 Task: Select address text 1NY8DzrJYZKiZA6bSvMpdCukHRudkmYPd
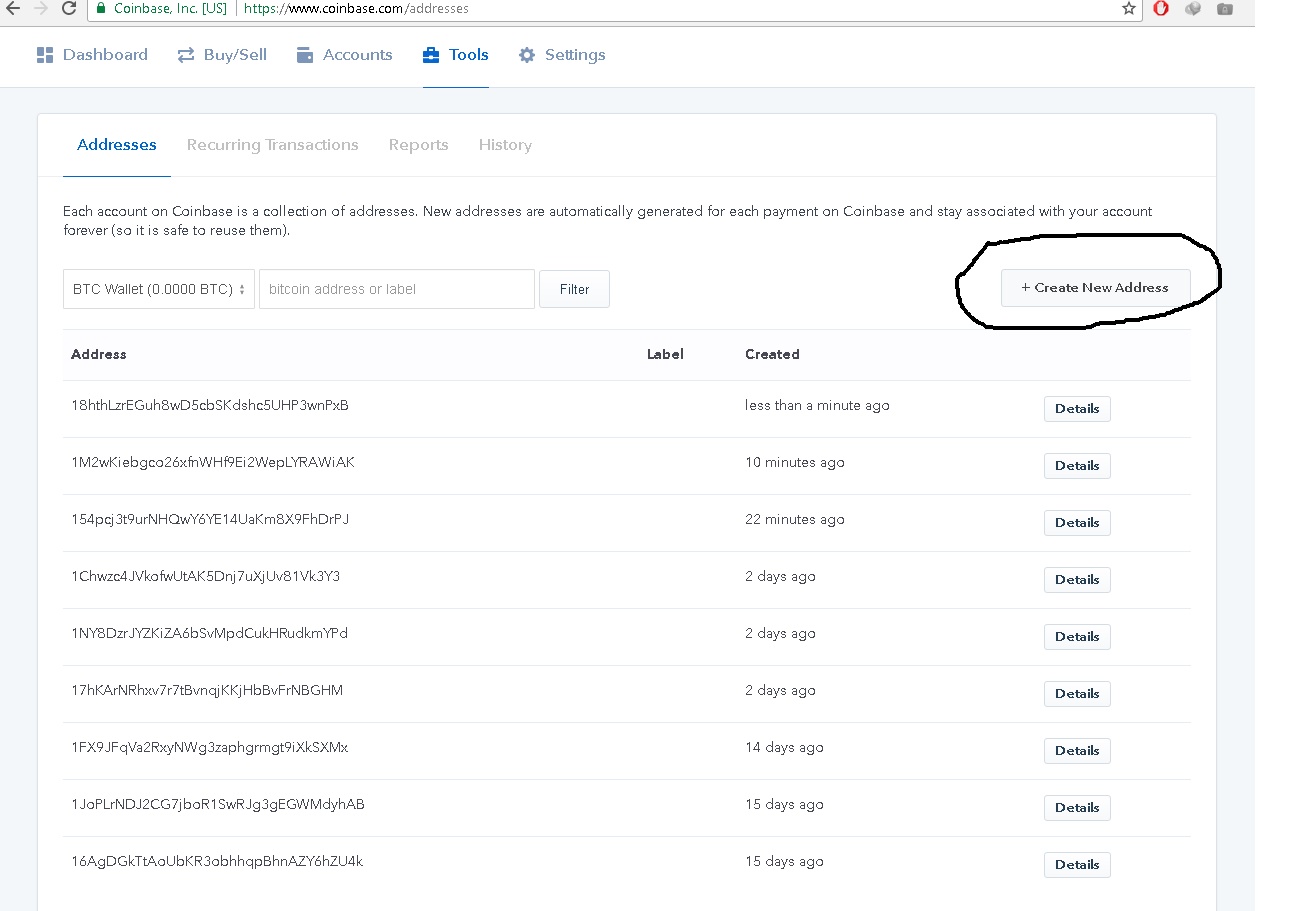[x=210, y=634]
